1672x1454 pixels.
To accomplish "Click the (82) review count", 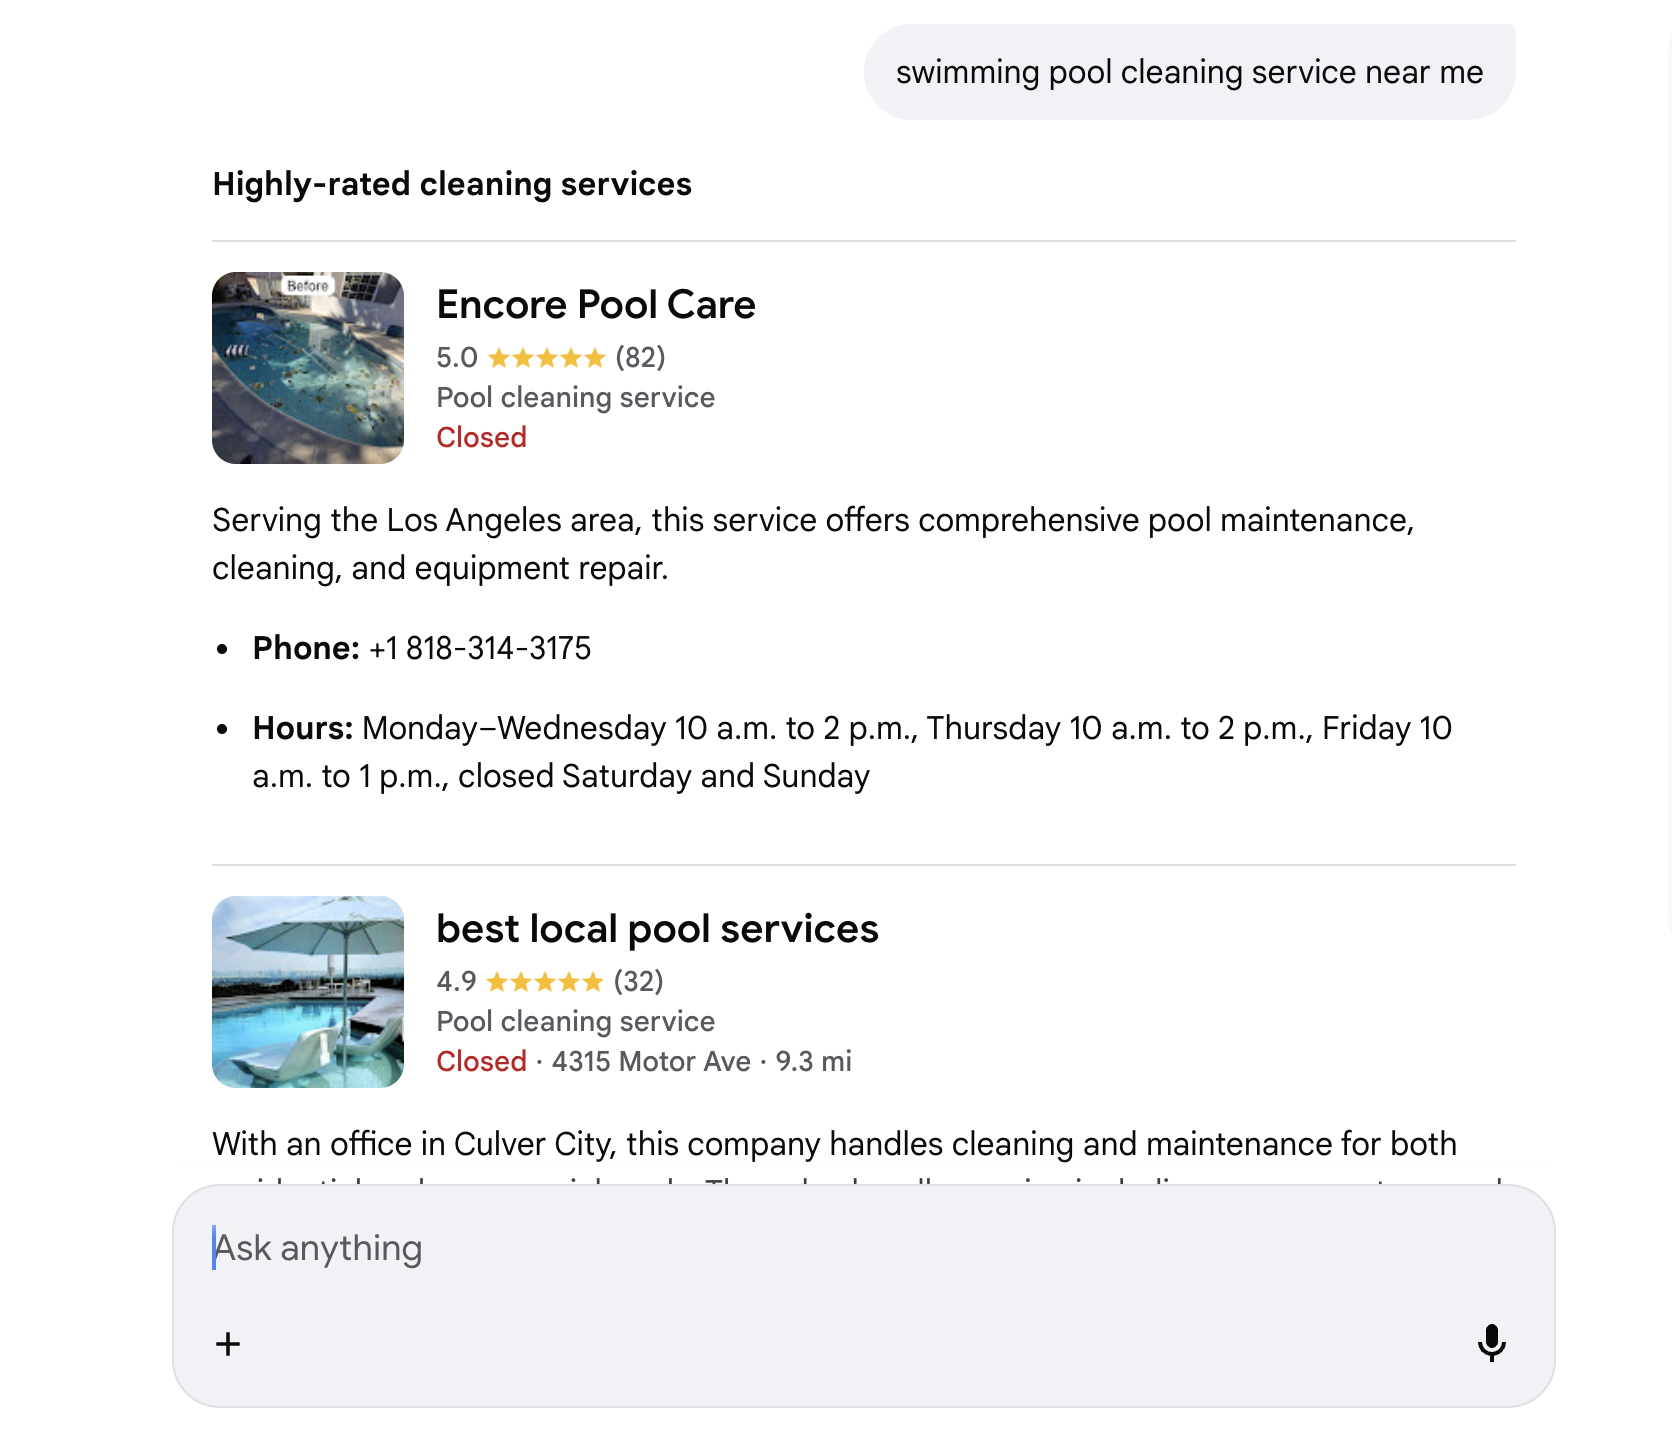I will coord(640,358).
